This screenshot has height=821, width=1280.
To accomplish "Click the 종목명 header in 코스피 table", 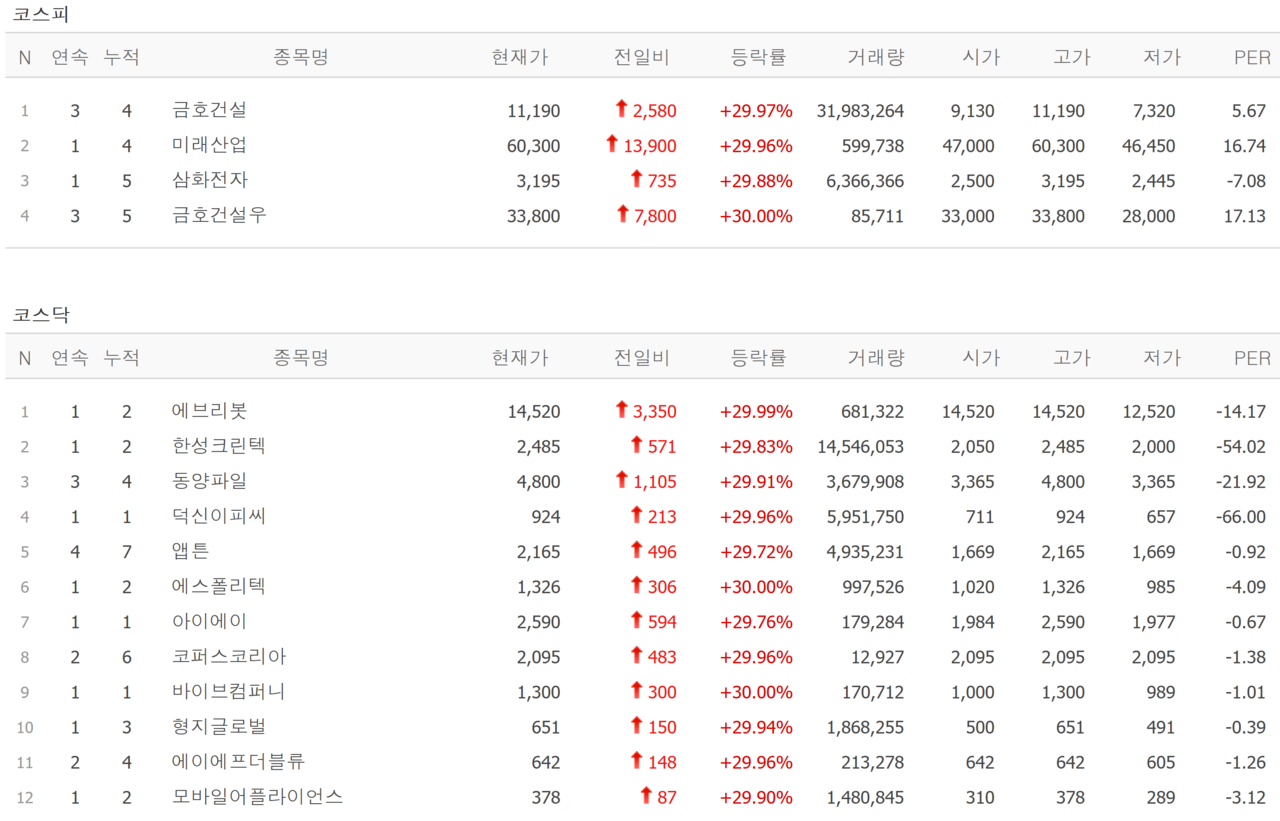I will point(300,57).
